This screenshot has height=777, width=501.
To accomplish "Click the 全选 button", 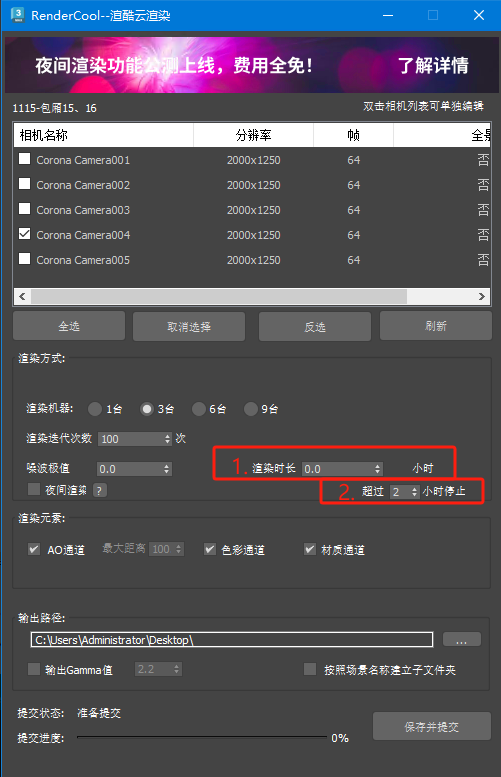I will (x=69, y=326).
